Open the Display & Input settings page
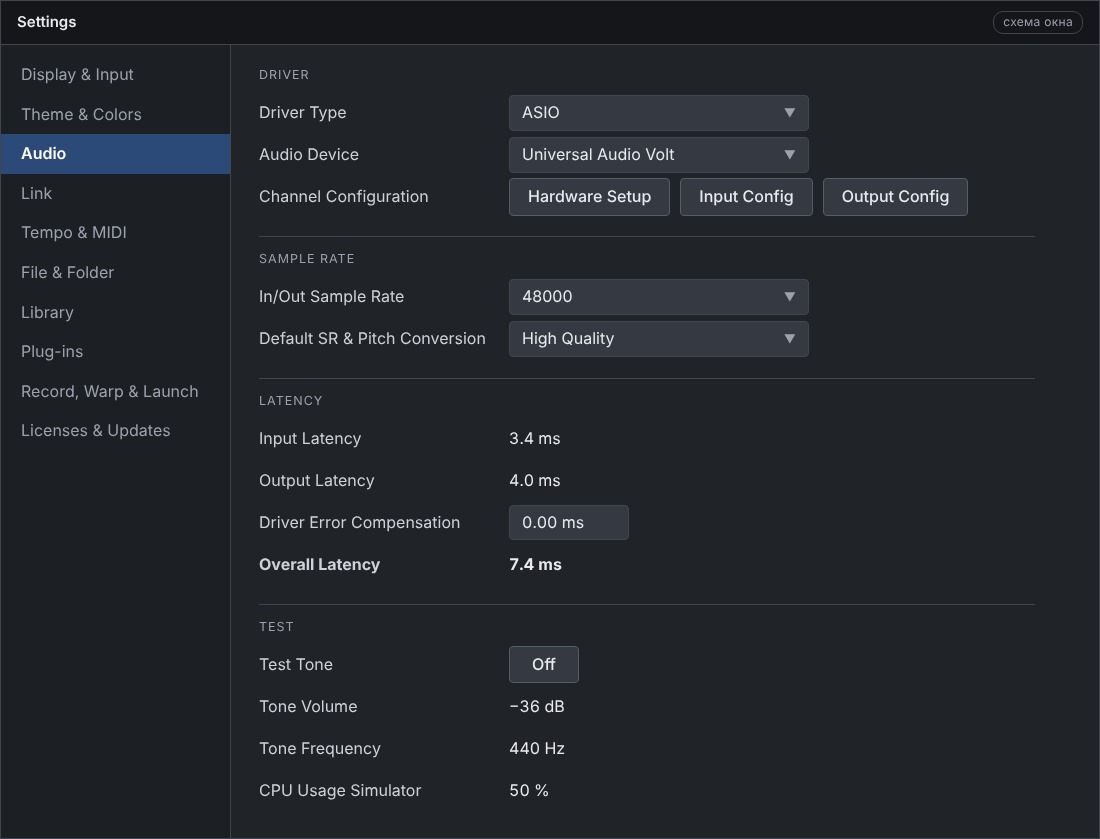The width and height of the screenshot is (1100, 839). [x=115, y=74]
